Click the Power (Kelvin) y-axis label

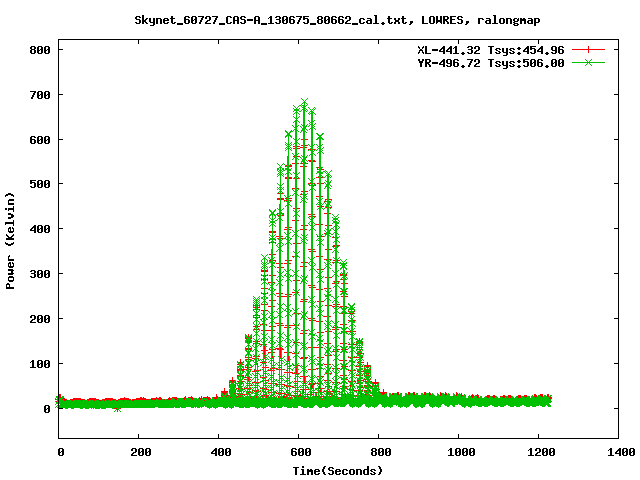click(x=10, y=240)
